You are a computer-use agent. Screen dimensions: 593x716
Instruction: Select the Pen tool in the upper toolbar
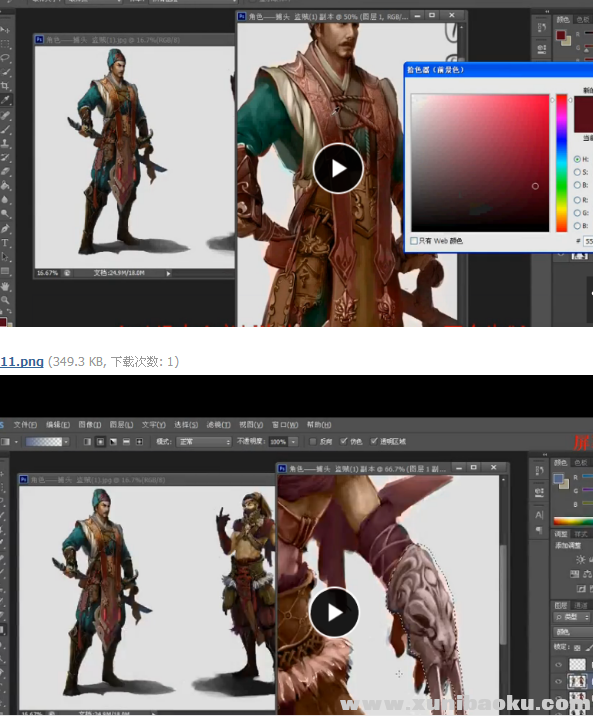pyautogui.click(x=5, y=228)
